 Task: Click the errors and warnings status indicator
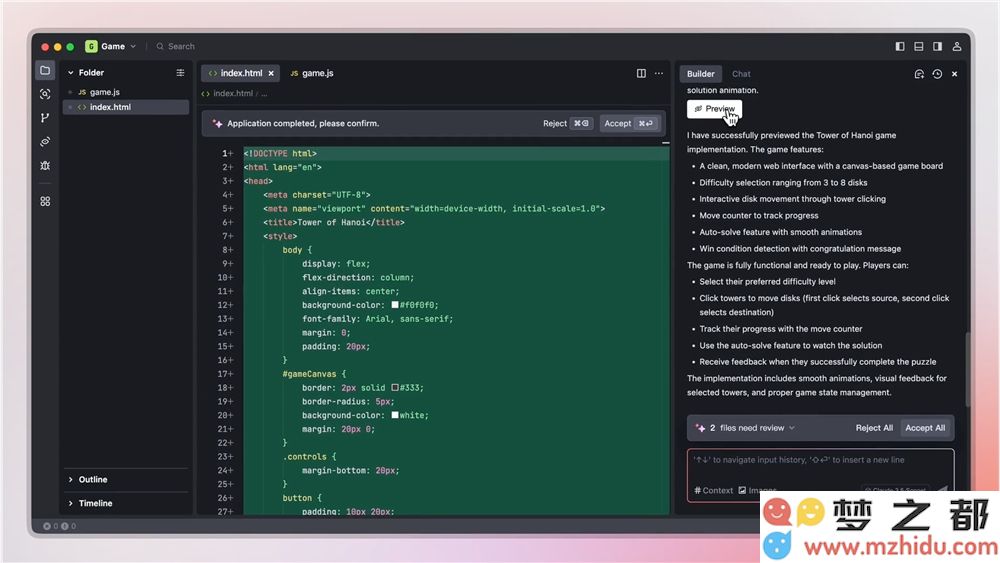(59, 526)
